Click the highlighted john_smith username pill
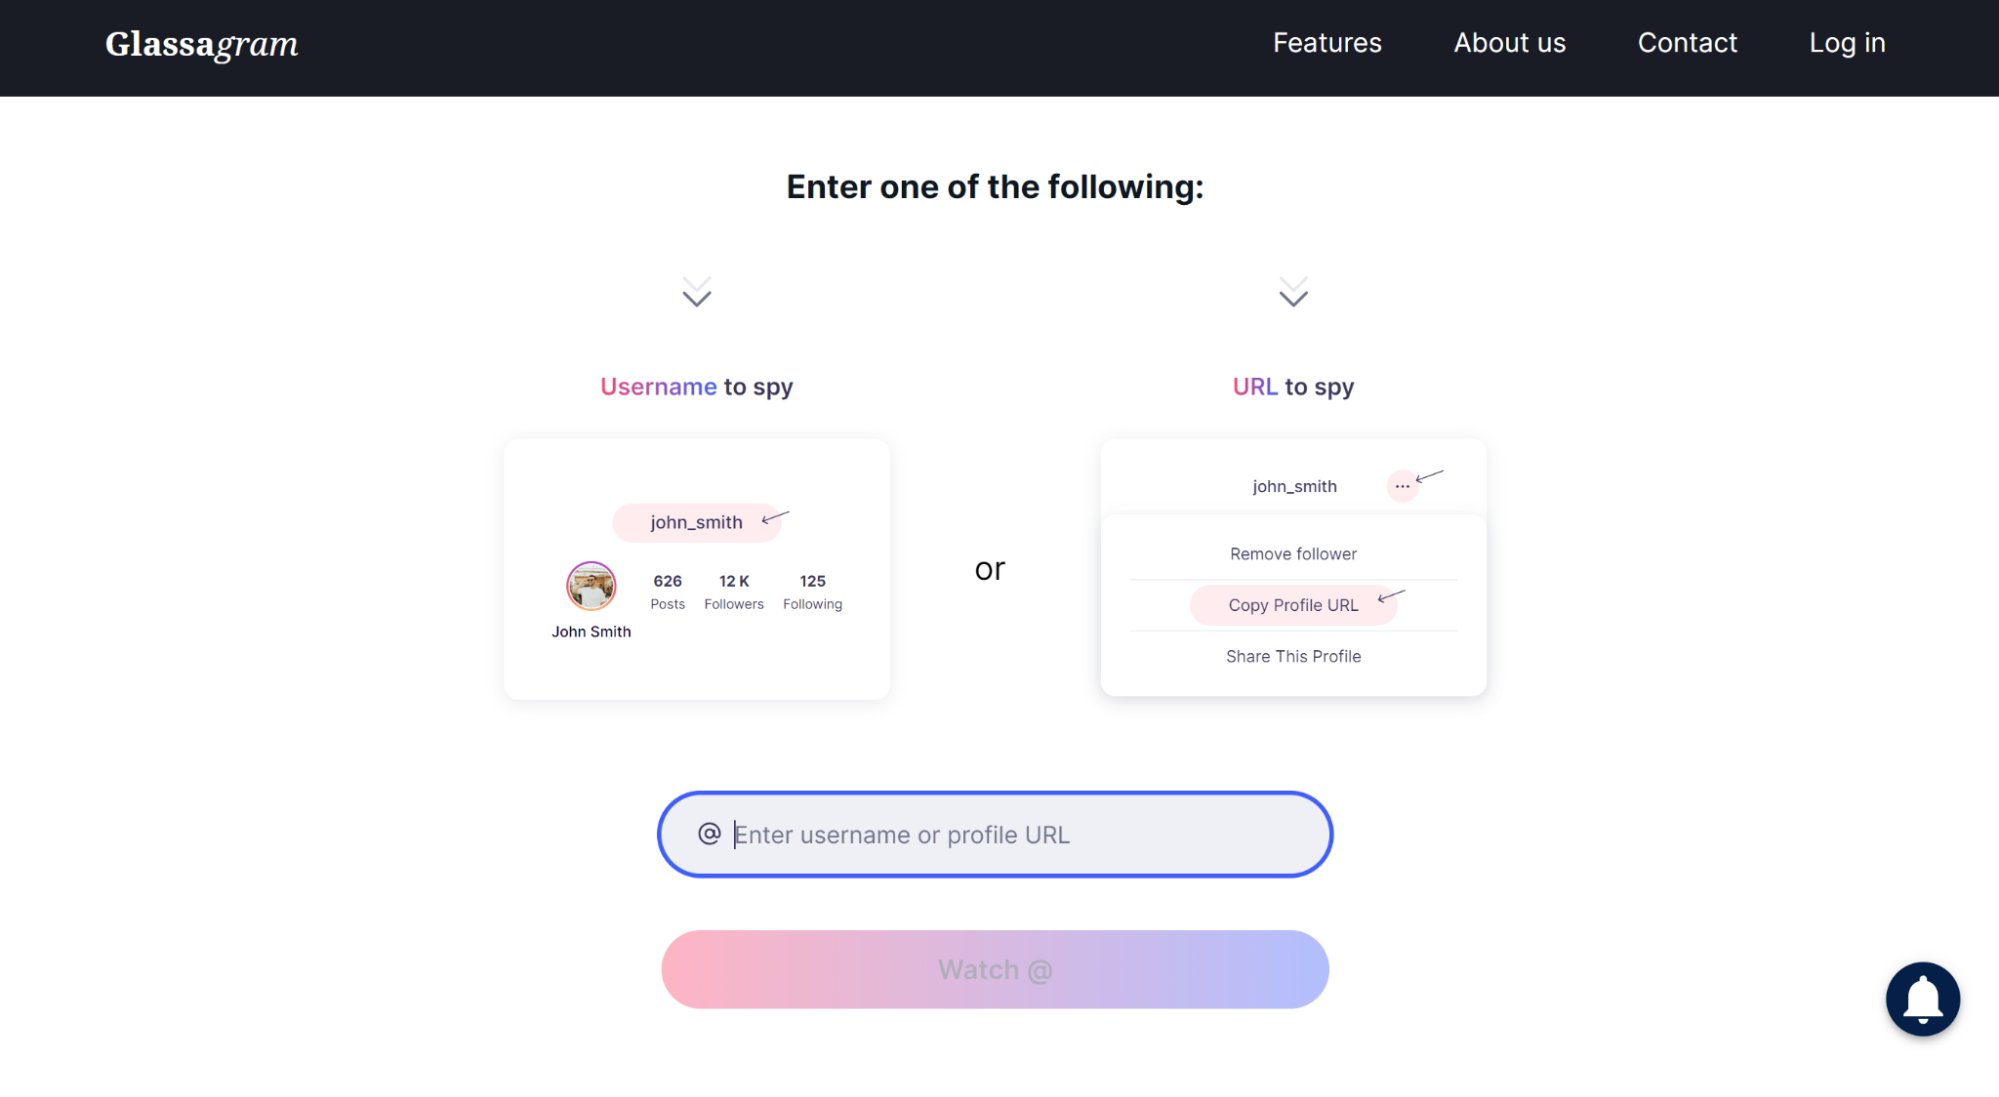The height and width of the screenshot is (1097, 1999). pyautogui.click(x=696, y=522)
